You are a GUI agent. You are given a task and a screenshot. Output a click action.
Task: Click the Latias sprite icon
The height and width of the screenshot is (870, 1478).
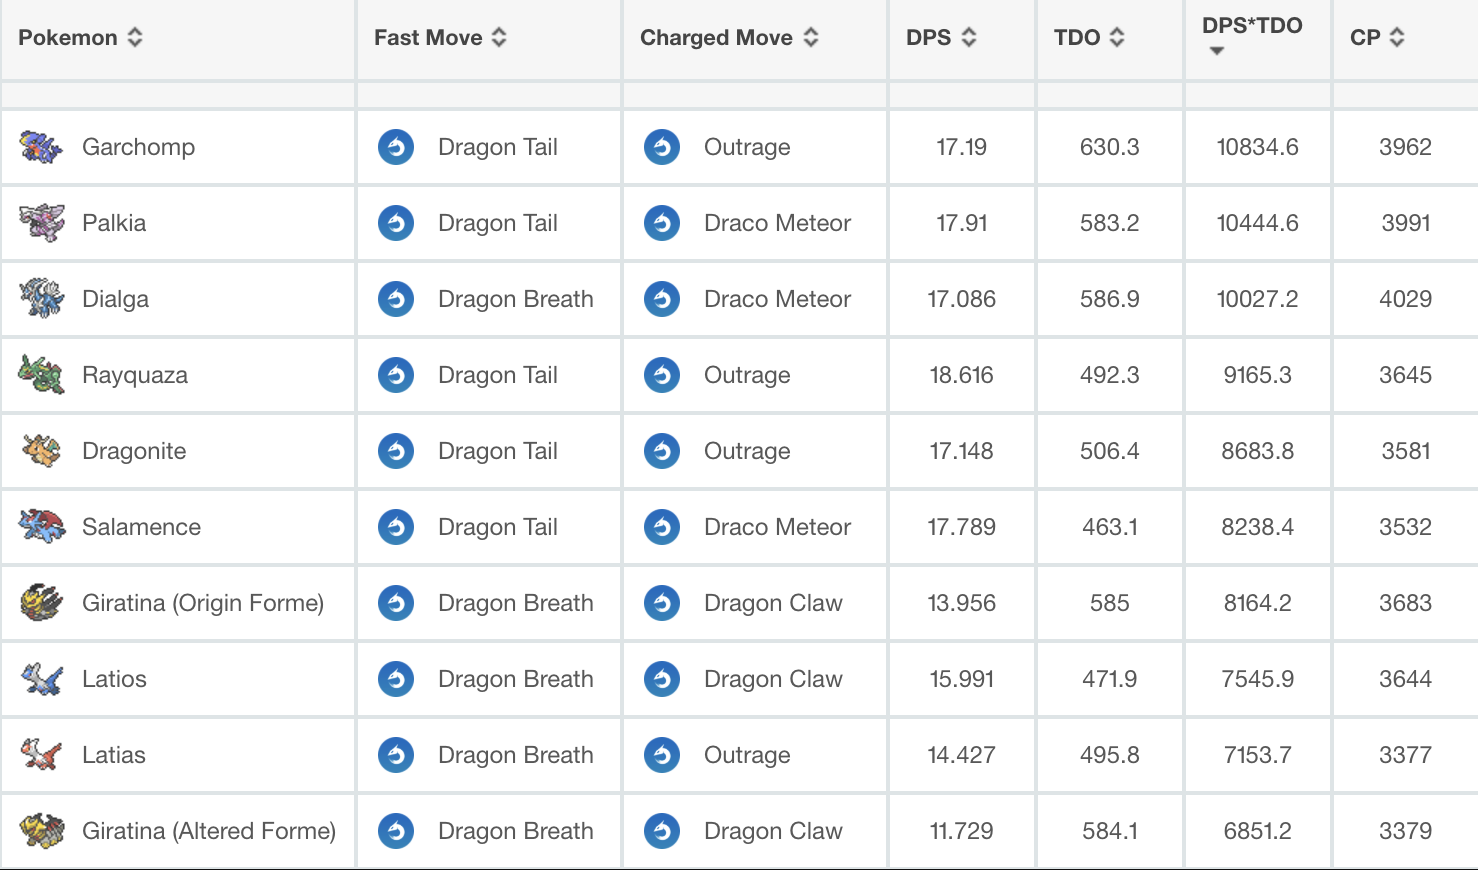coord(41,755)
